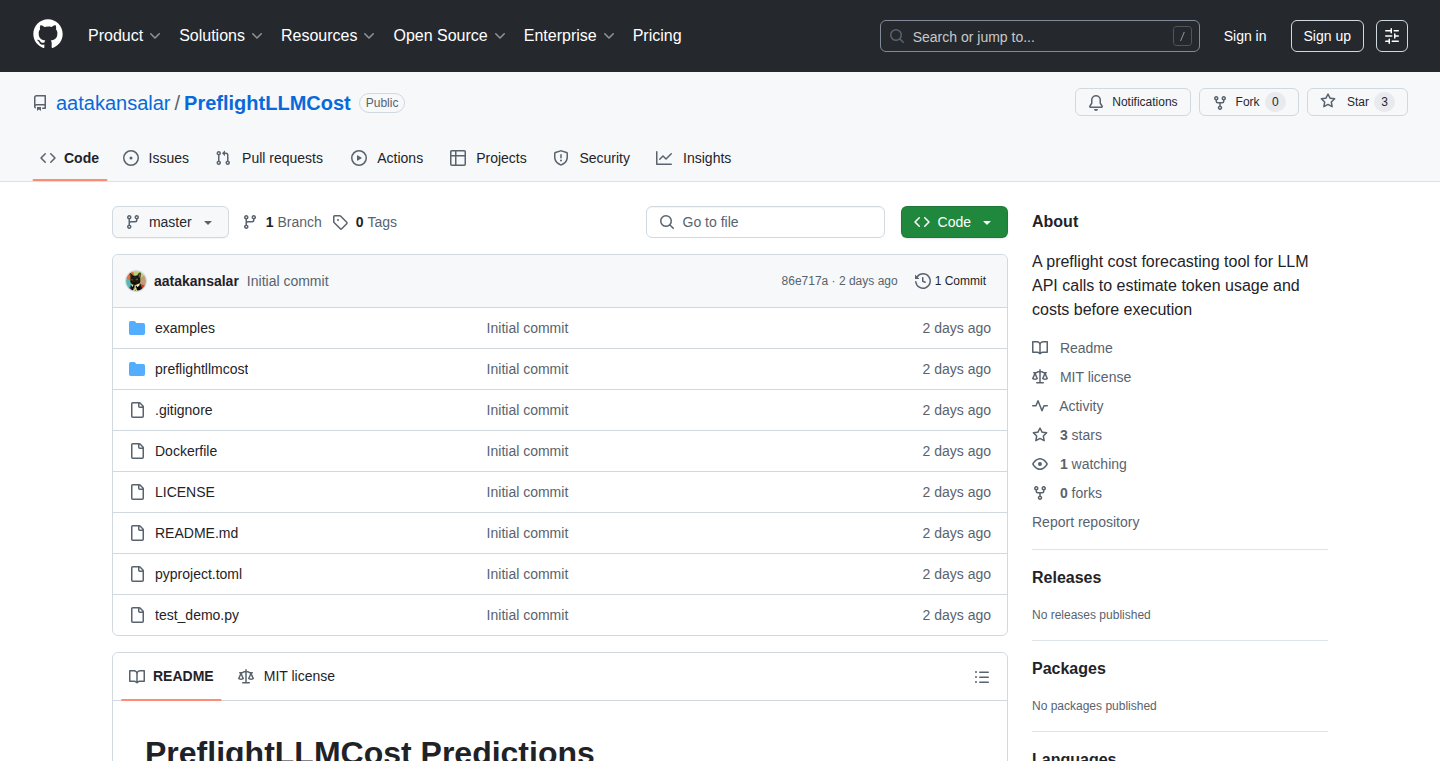Click the file icon beside .gitignore

(x=137, y=410)
